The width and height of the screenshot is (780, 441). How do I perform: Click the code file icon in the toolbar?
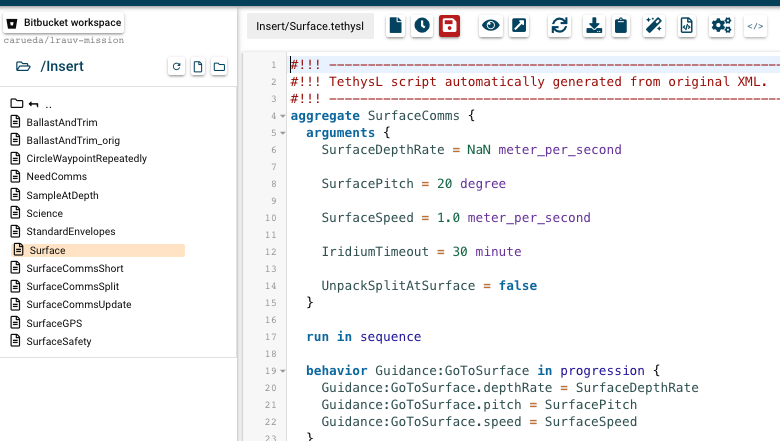click(x=687, y=26)
